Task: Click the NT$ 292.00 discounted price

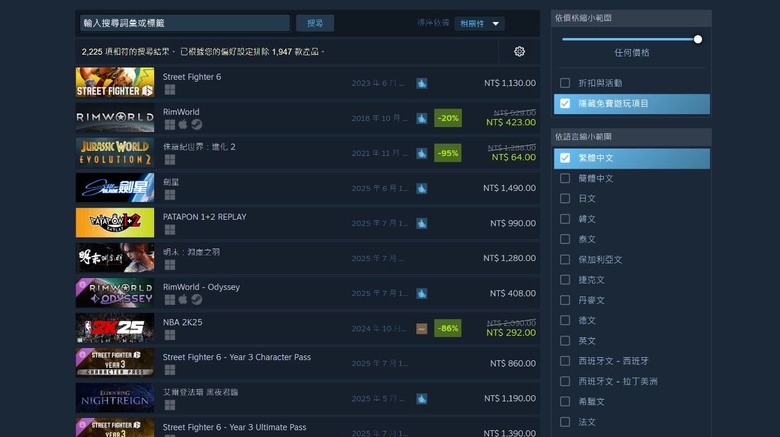Action: [x=511, y=332]
